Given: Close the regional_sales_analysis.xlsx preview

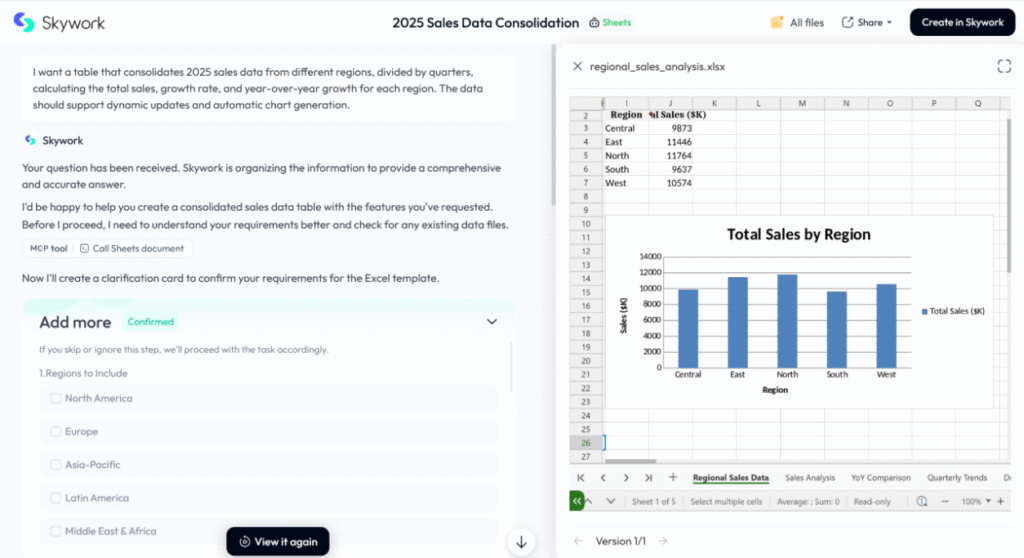Looking at the screenshot, I should click(577, 67).
